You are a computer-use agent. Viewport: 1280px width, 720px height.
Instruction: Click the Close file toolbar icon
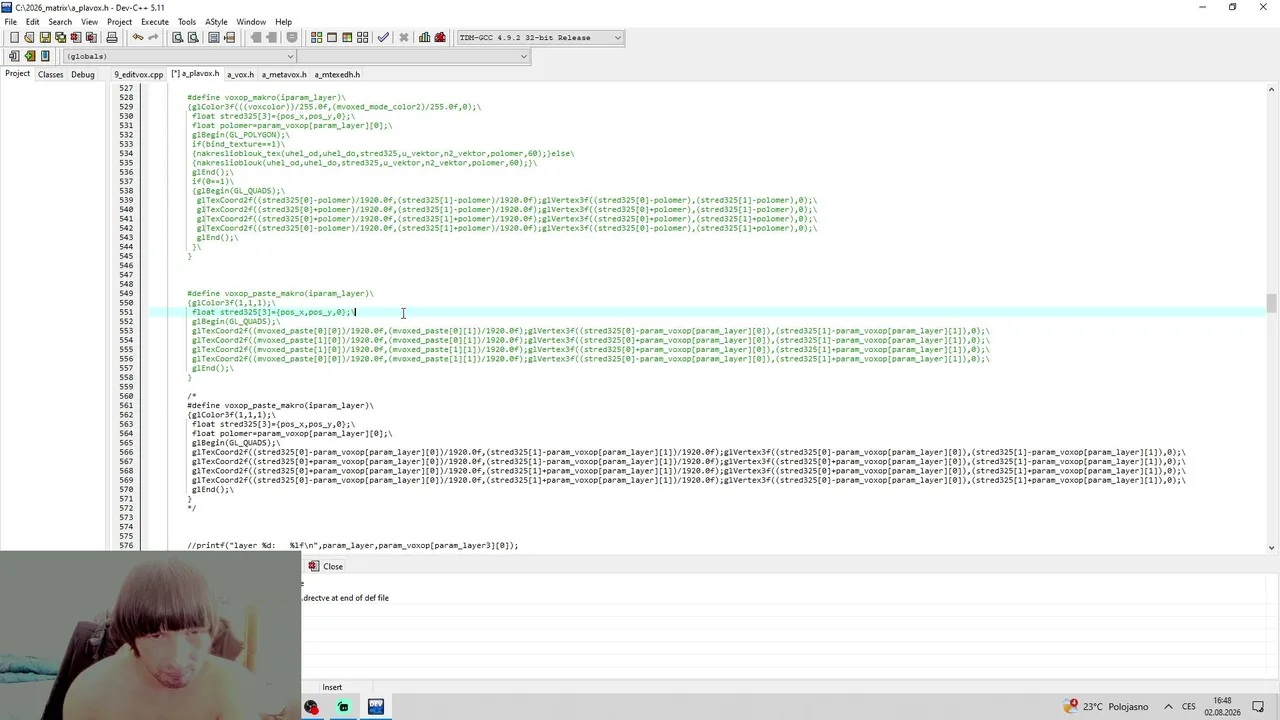(x=75, y=37)
